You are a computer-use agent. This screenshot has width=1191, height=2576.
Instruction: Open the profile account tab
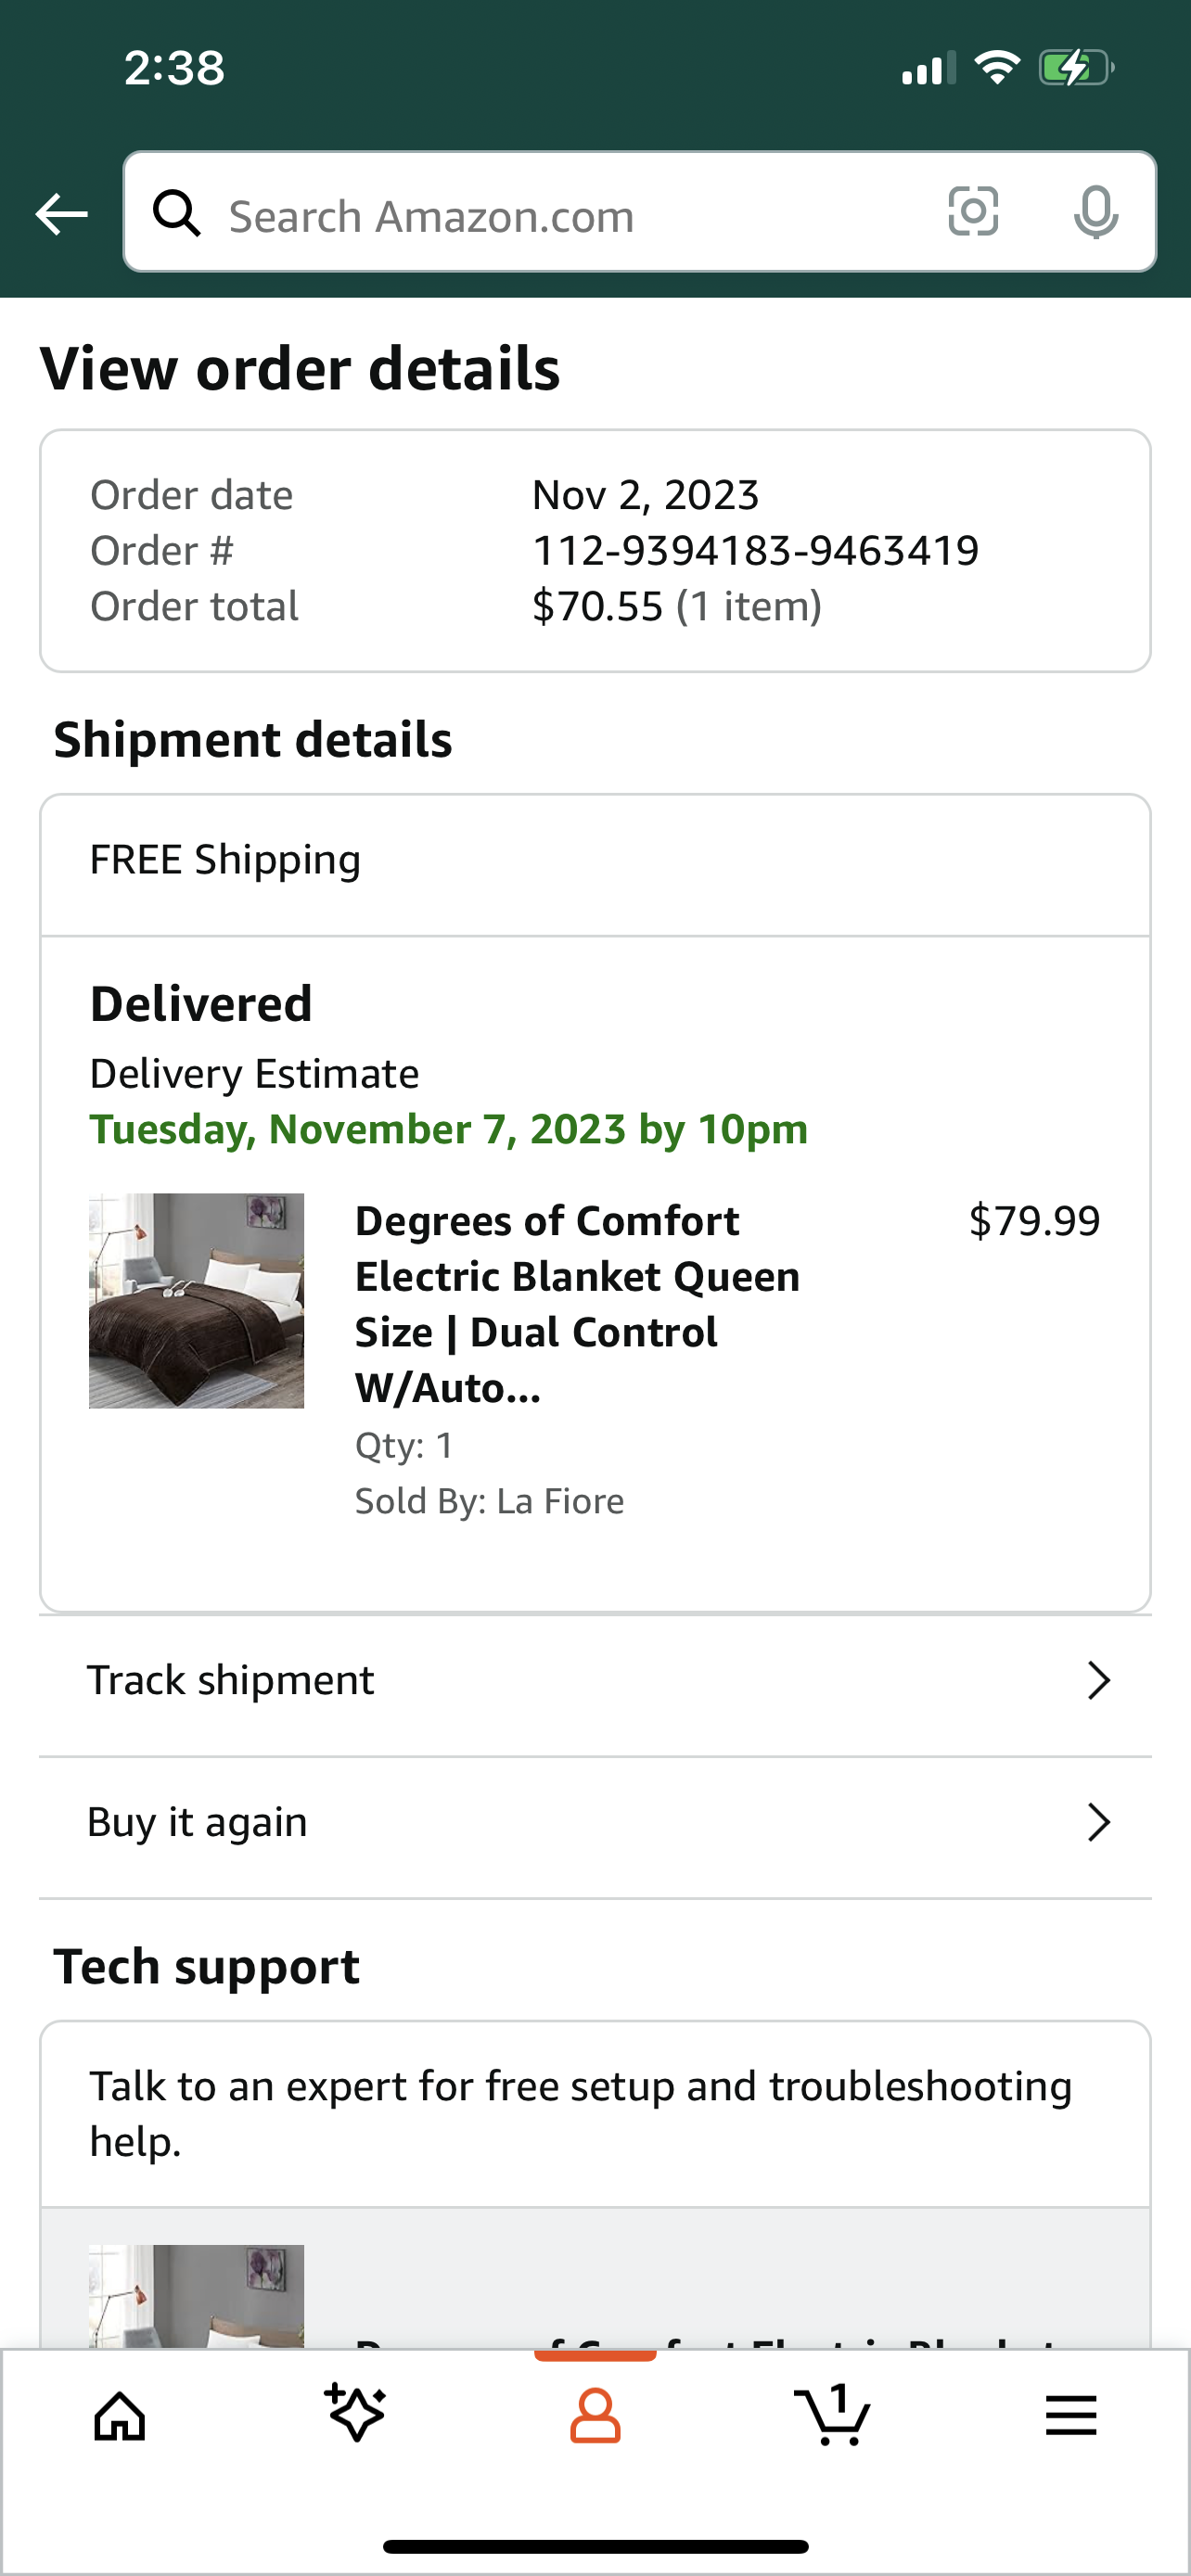tap(595, 2417)
